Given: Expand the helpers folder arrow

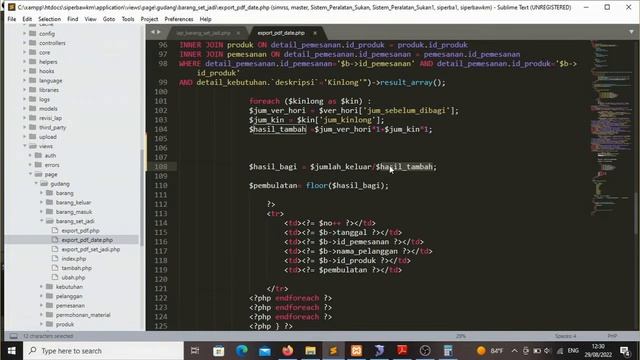Looking at the screenshot, I should (x=25, y=62).
